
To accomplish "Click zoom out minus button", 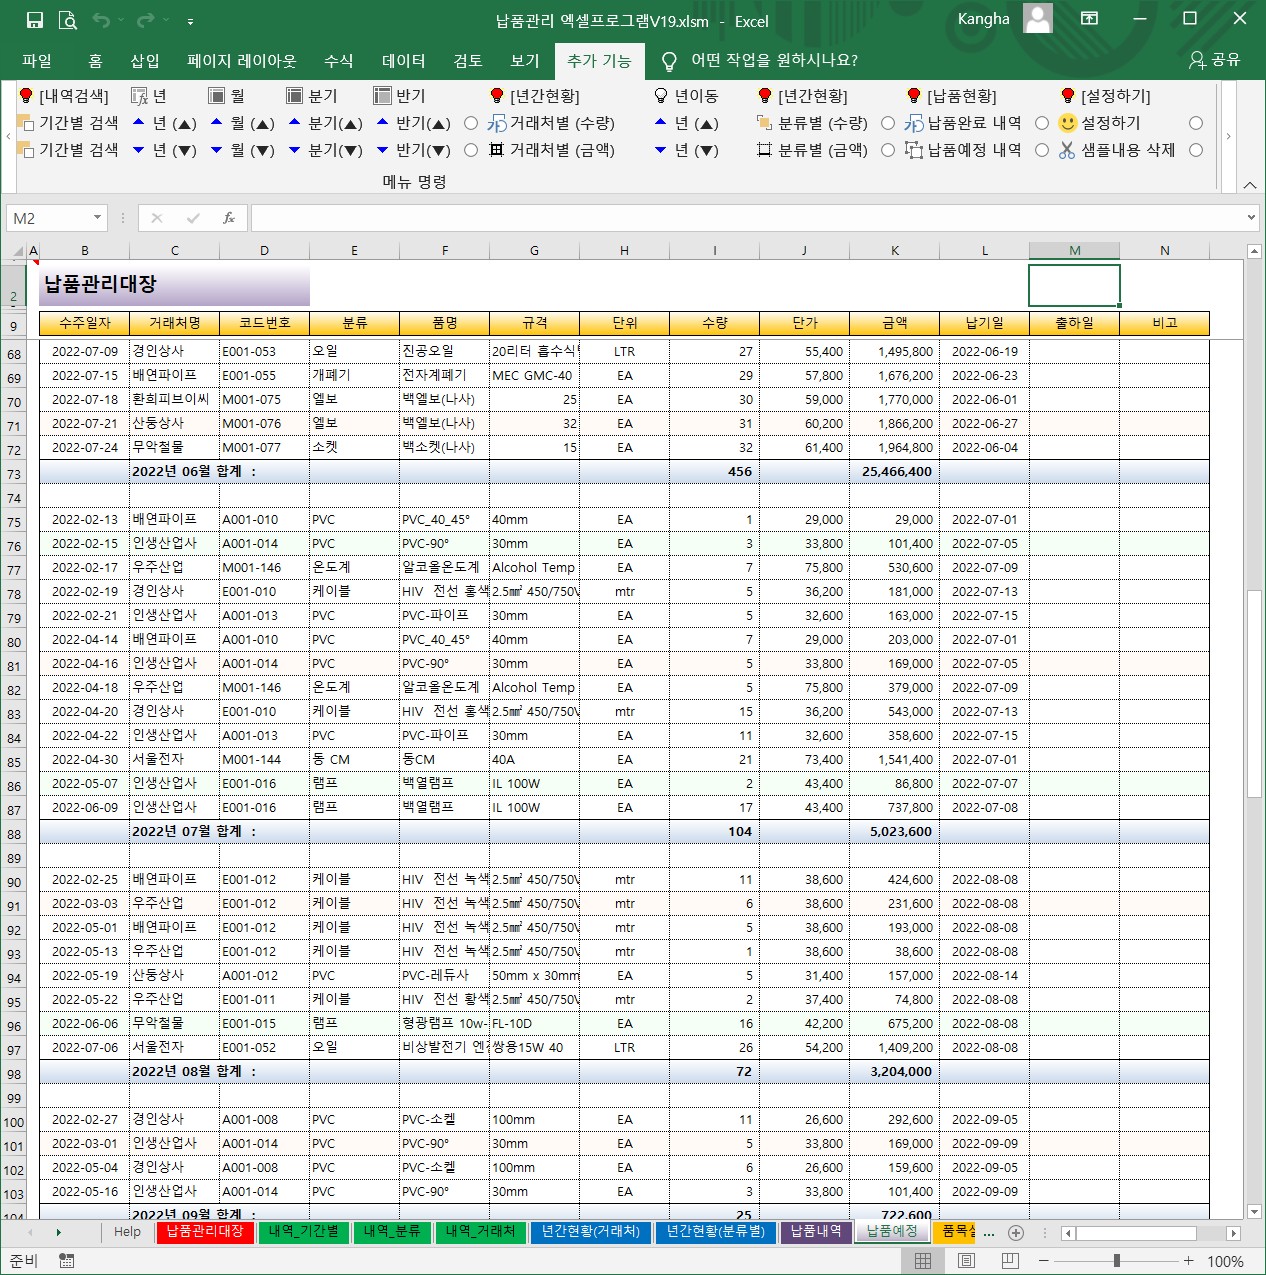I will coord(1044,1261).
